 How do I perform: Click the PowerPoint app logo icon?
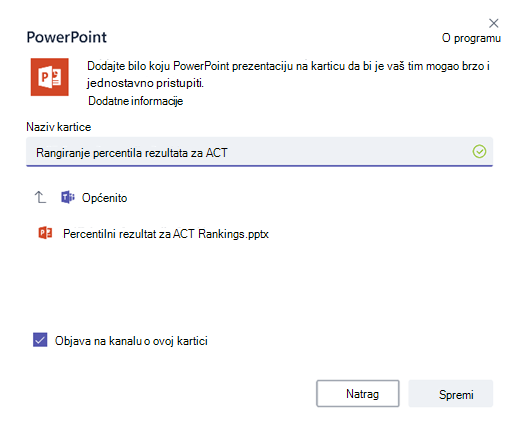tap(50, 77)
